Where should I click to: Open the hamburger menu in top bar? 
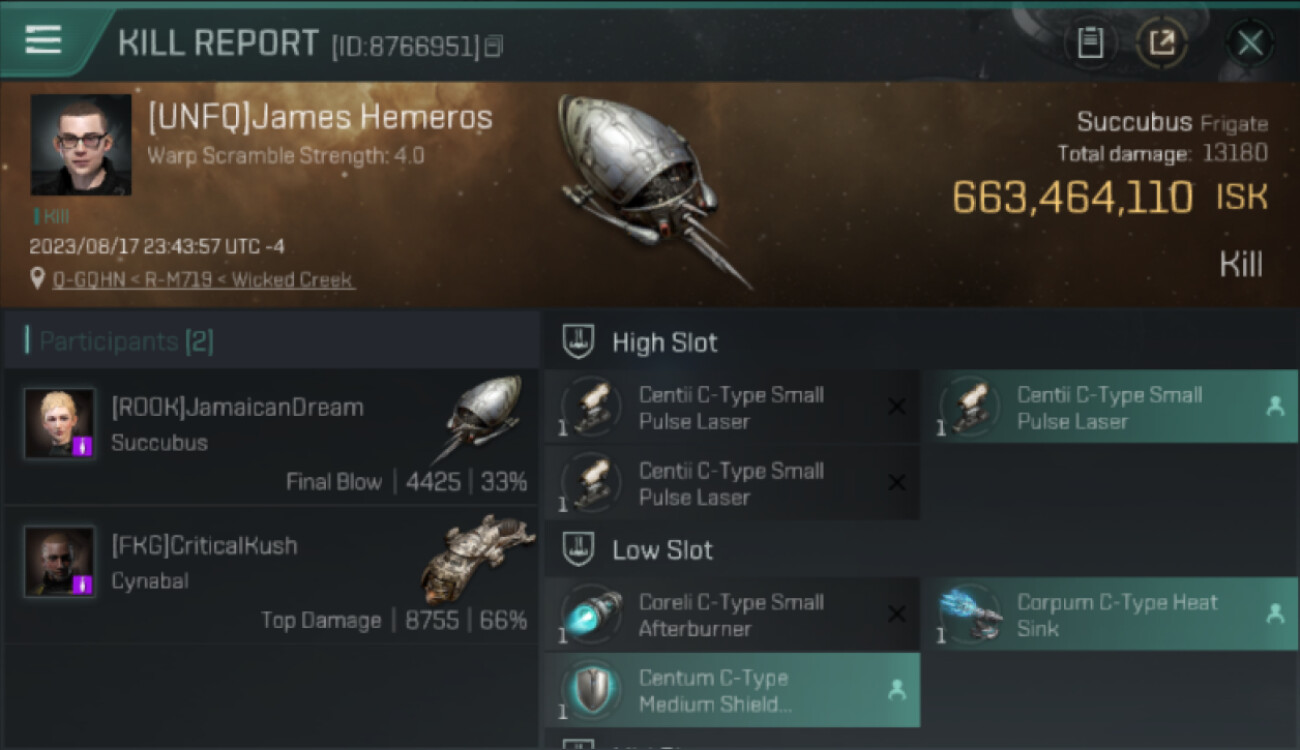pyautogui.click(x=43, y=39)
